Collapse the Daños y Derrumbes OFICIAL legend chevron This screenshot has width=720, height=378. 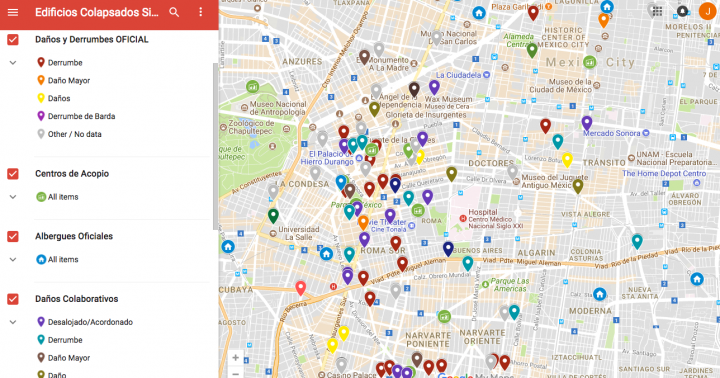tap(13, 62)
